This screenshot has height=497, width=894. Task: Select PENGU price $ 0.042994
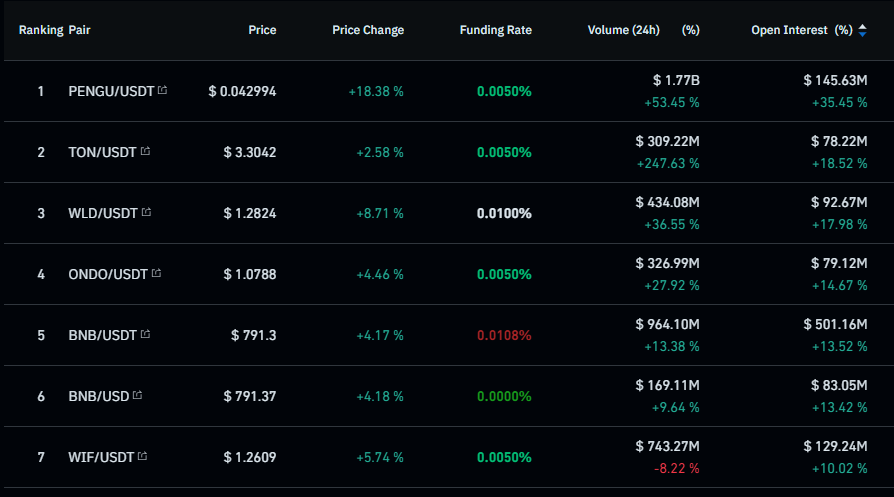(242, 91)
